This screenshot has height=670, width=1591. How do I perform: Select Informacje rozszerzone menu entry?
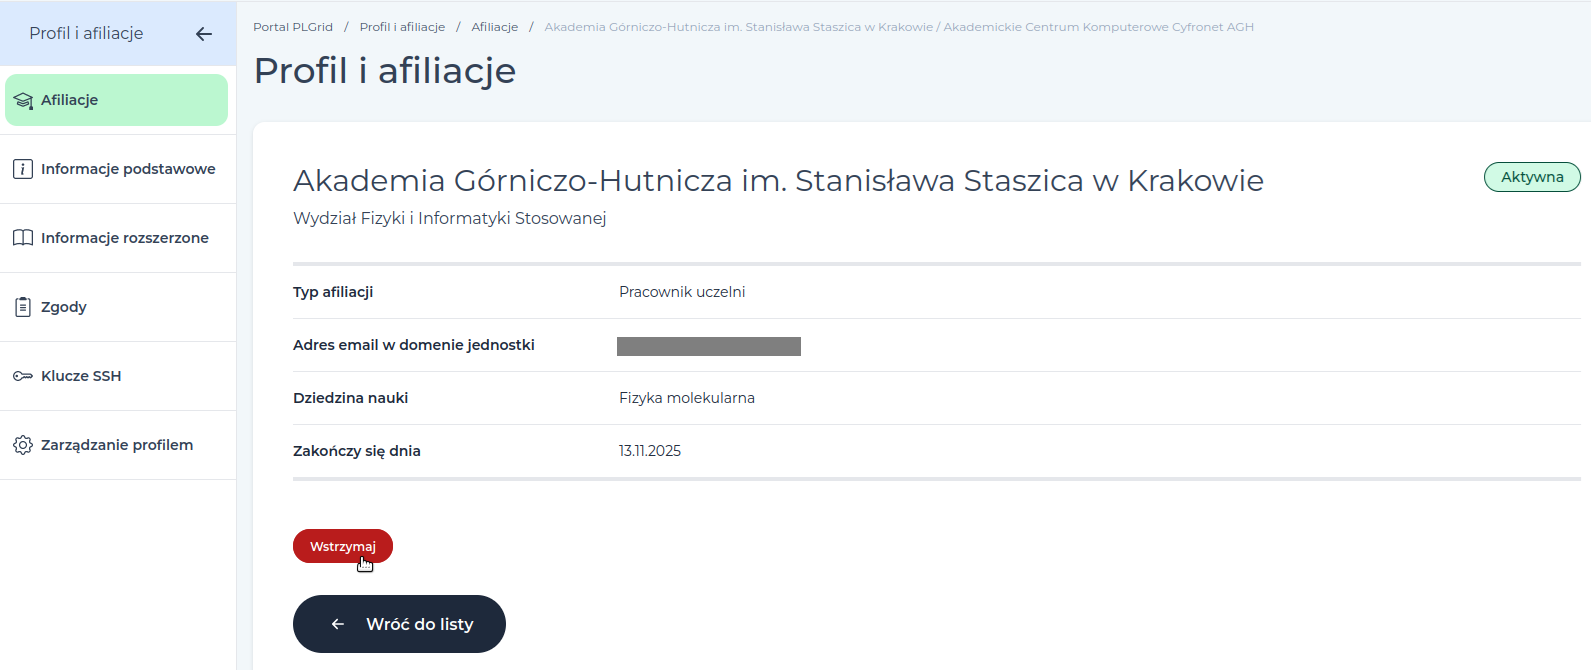tap(118, 238)
